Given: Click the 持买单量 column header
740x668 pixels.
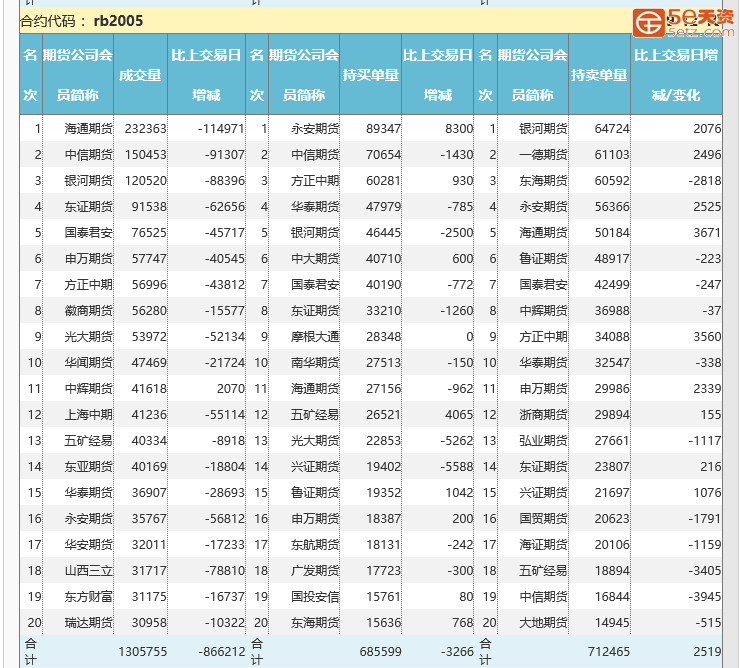Looking at the screenshot, I should [370, 75].
